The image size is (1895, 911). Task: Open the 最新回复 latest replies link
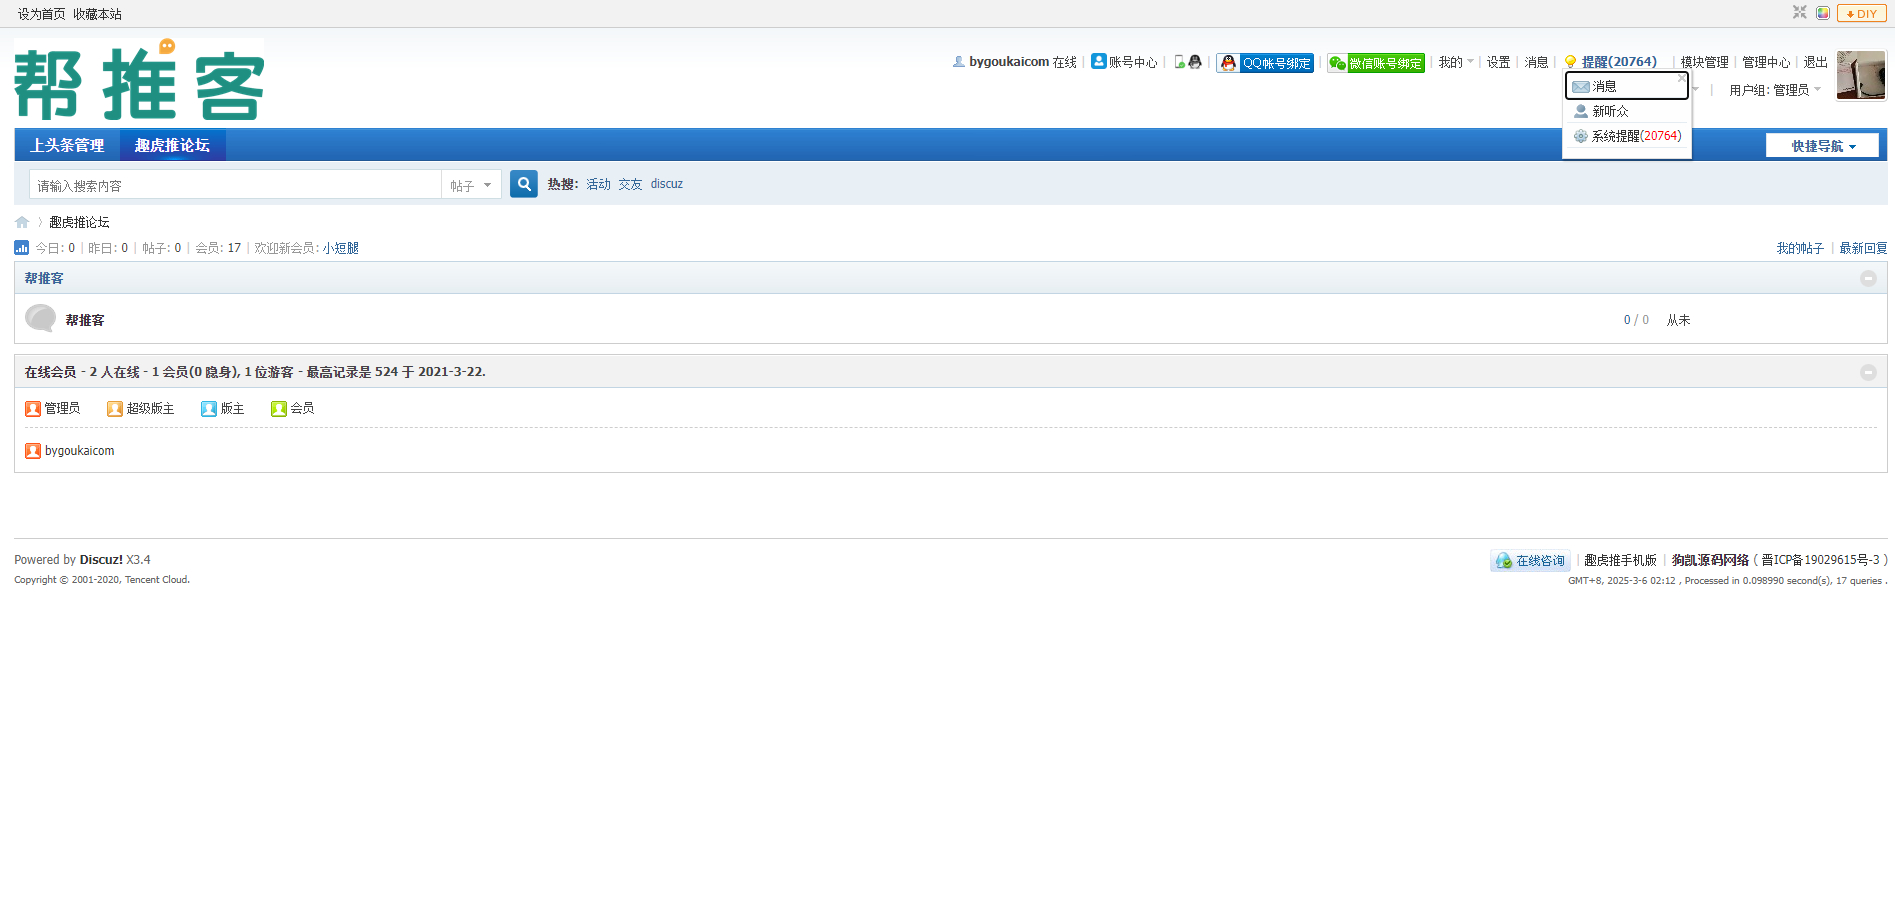click(1862, 248)
